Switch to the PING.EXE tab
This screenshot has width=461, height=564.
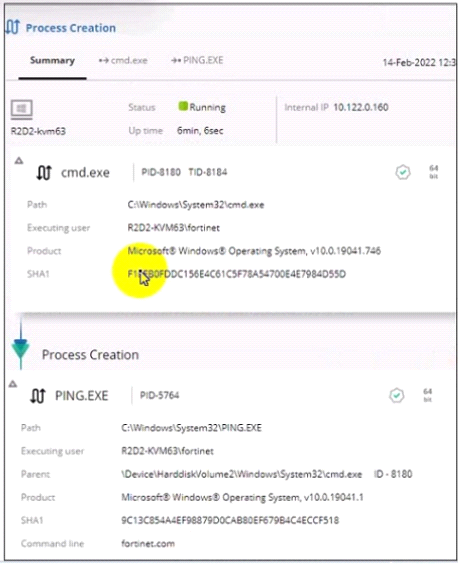click(197, 60)
